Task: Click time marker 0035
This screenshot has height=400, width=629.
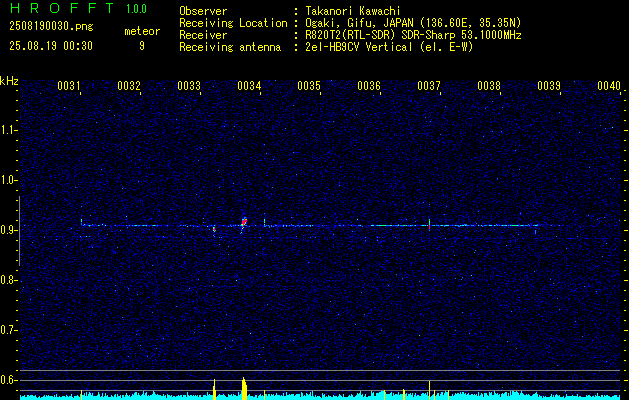Action: point(309,86)
